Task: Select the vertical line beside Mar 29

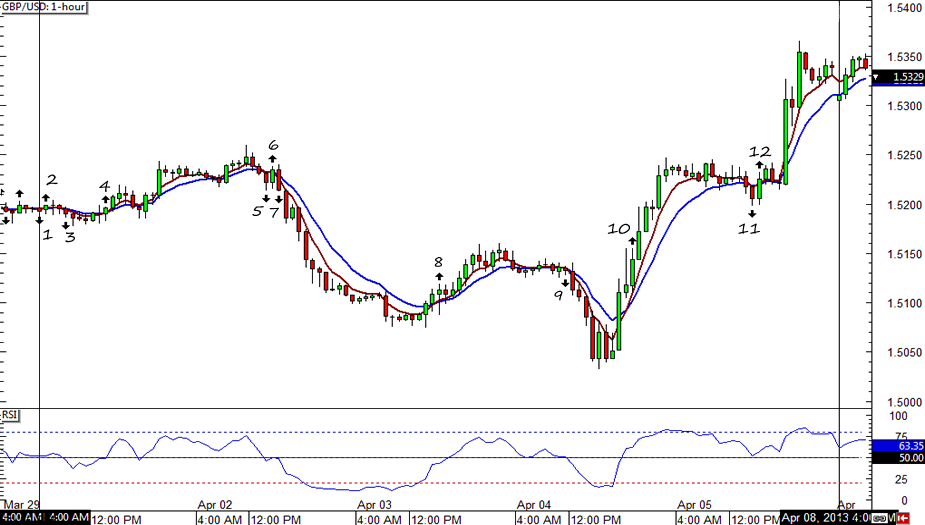Action: [40, 254]
